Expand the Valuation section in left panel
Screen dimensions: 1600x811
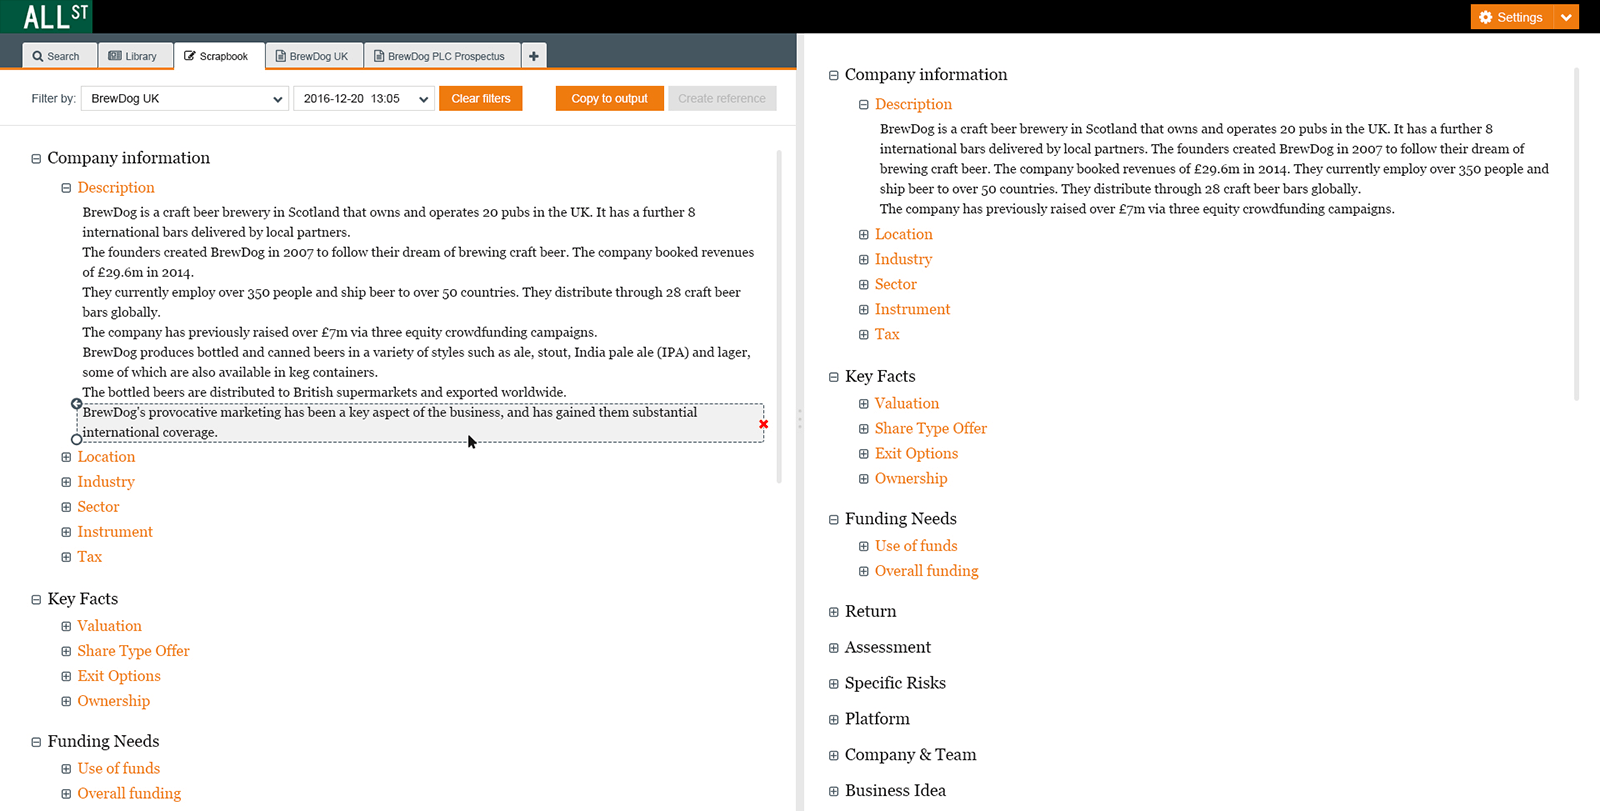[66, 626]
